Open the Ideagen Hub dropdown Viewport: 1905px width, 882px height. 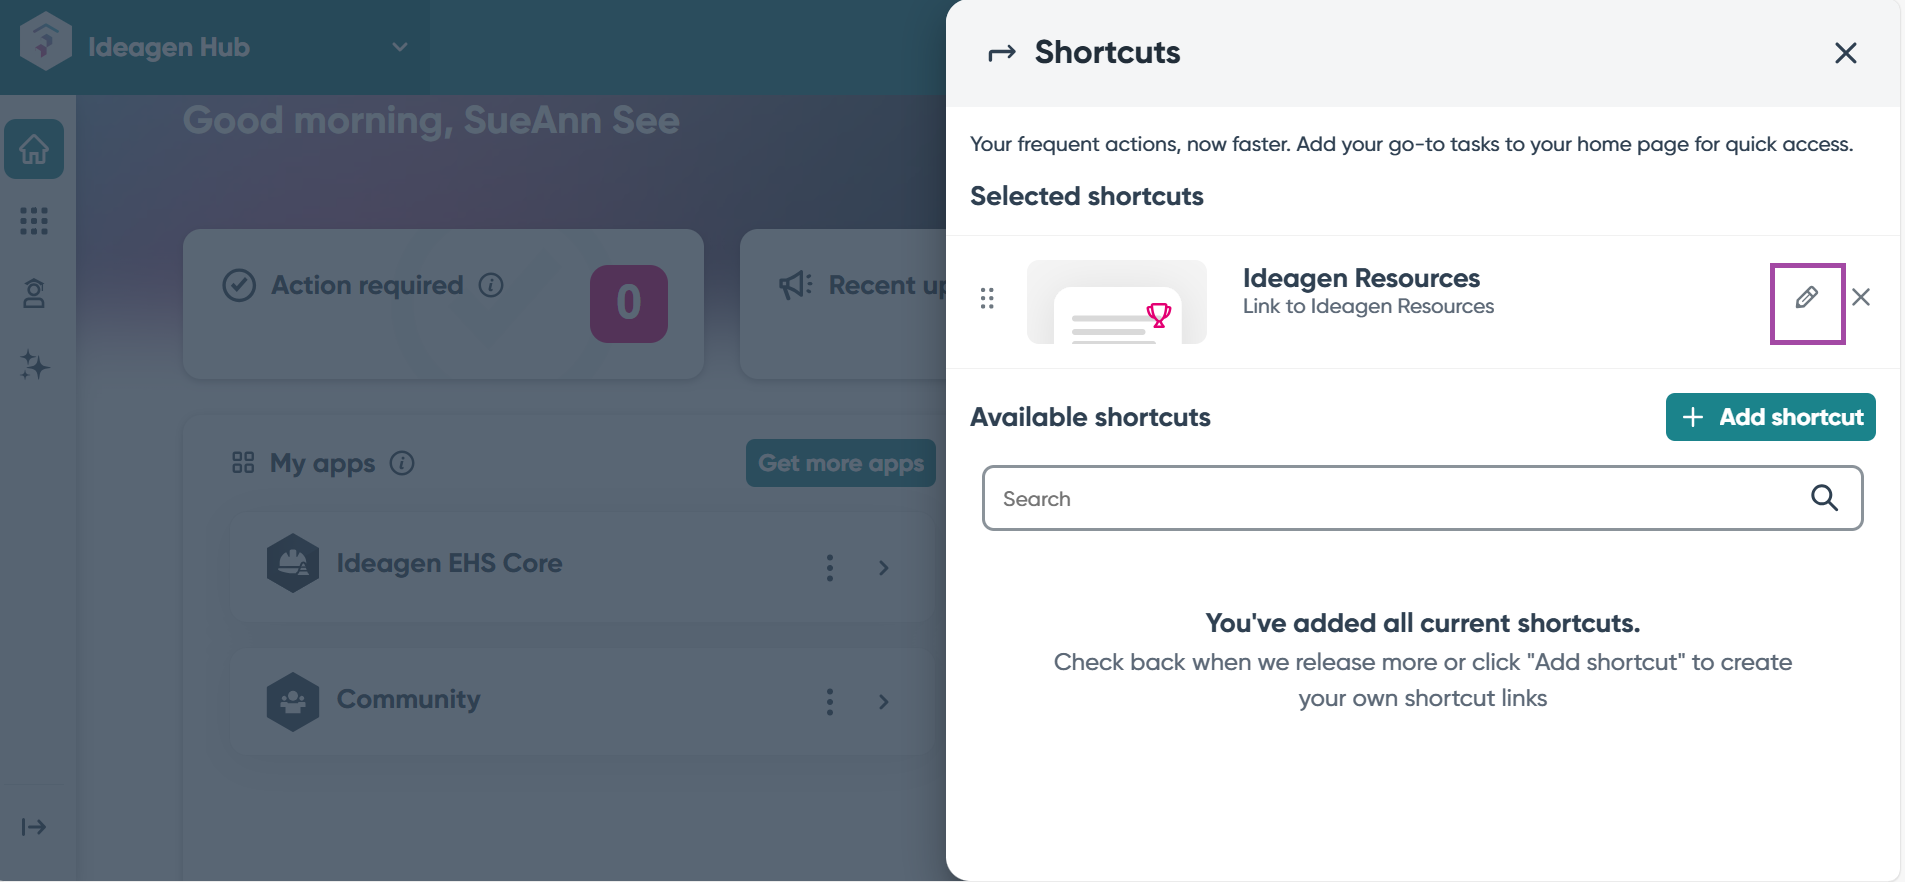point(400,47)
